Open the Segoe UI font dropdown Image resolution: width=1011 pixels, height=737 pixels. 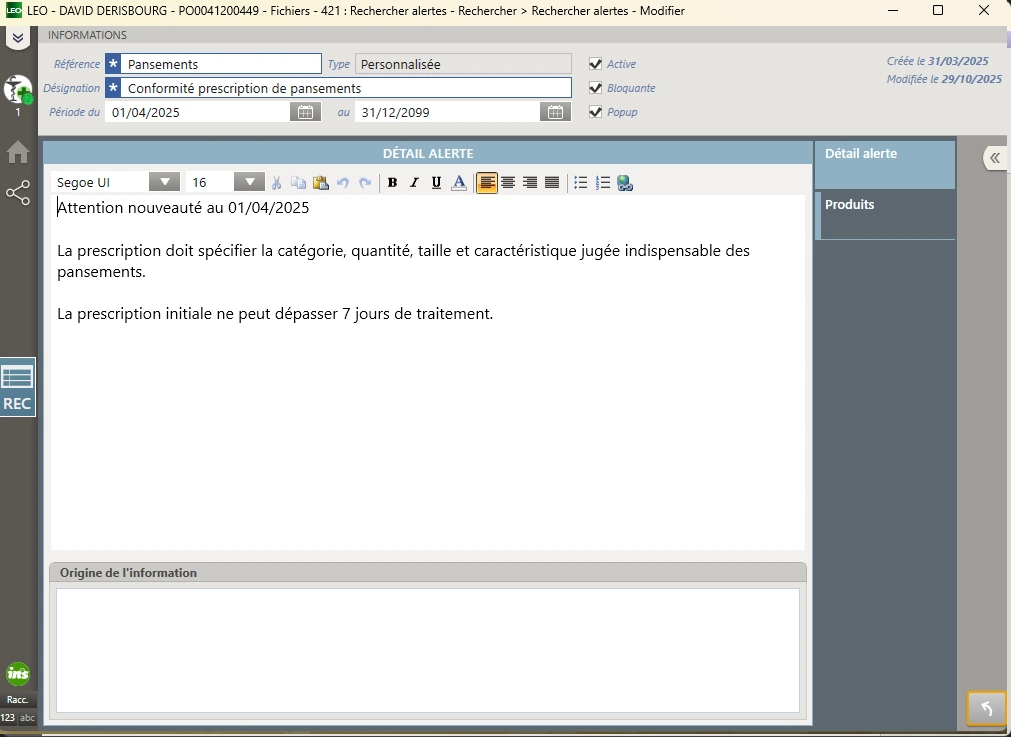[164, 182]
